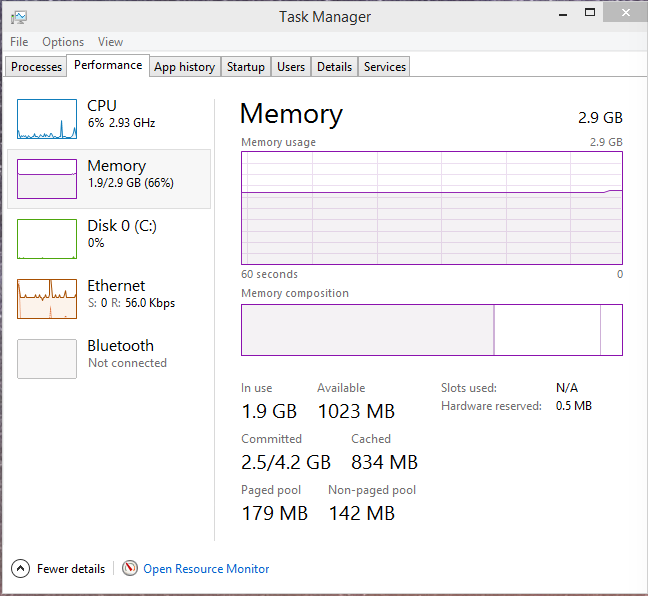Open the File menu

(x=19, y=42)
